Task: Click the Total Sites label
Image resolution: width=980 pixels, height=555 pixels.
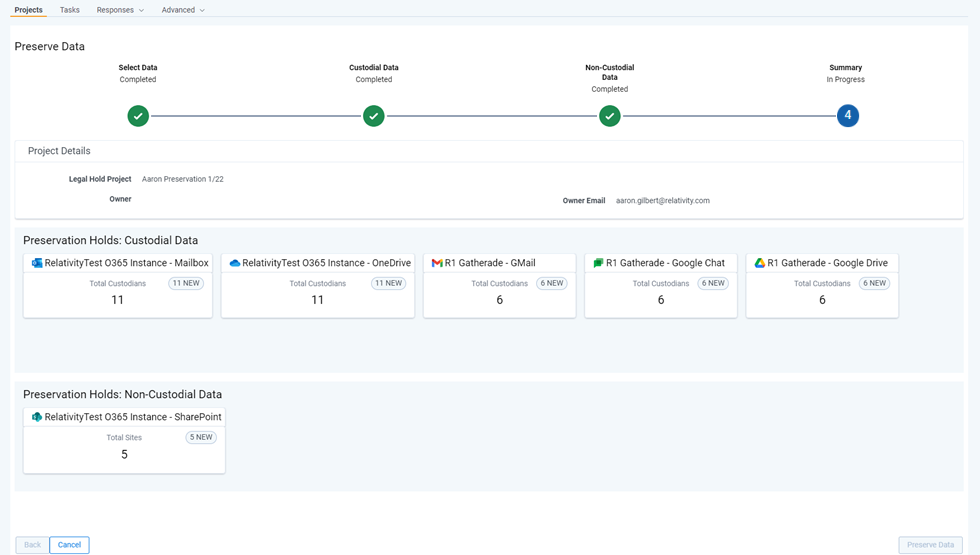Action: (124, 438)
